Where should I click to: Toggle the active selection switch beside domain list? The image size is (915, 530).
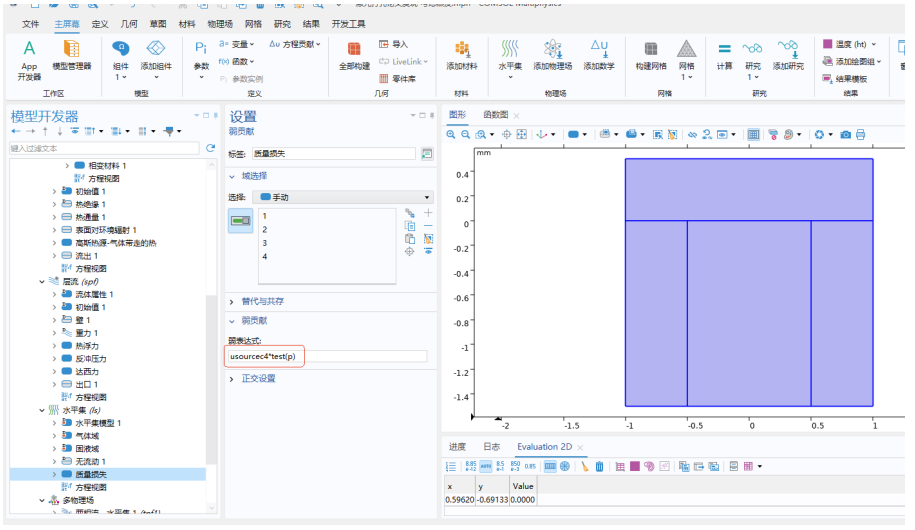(x=241, y=220)
